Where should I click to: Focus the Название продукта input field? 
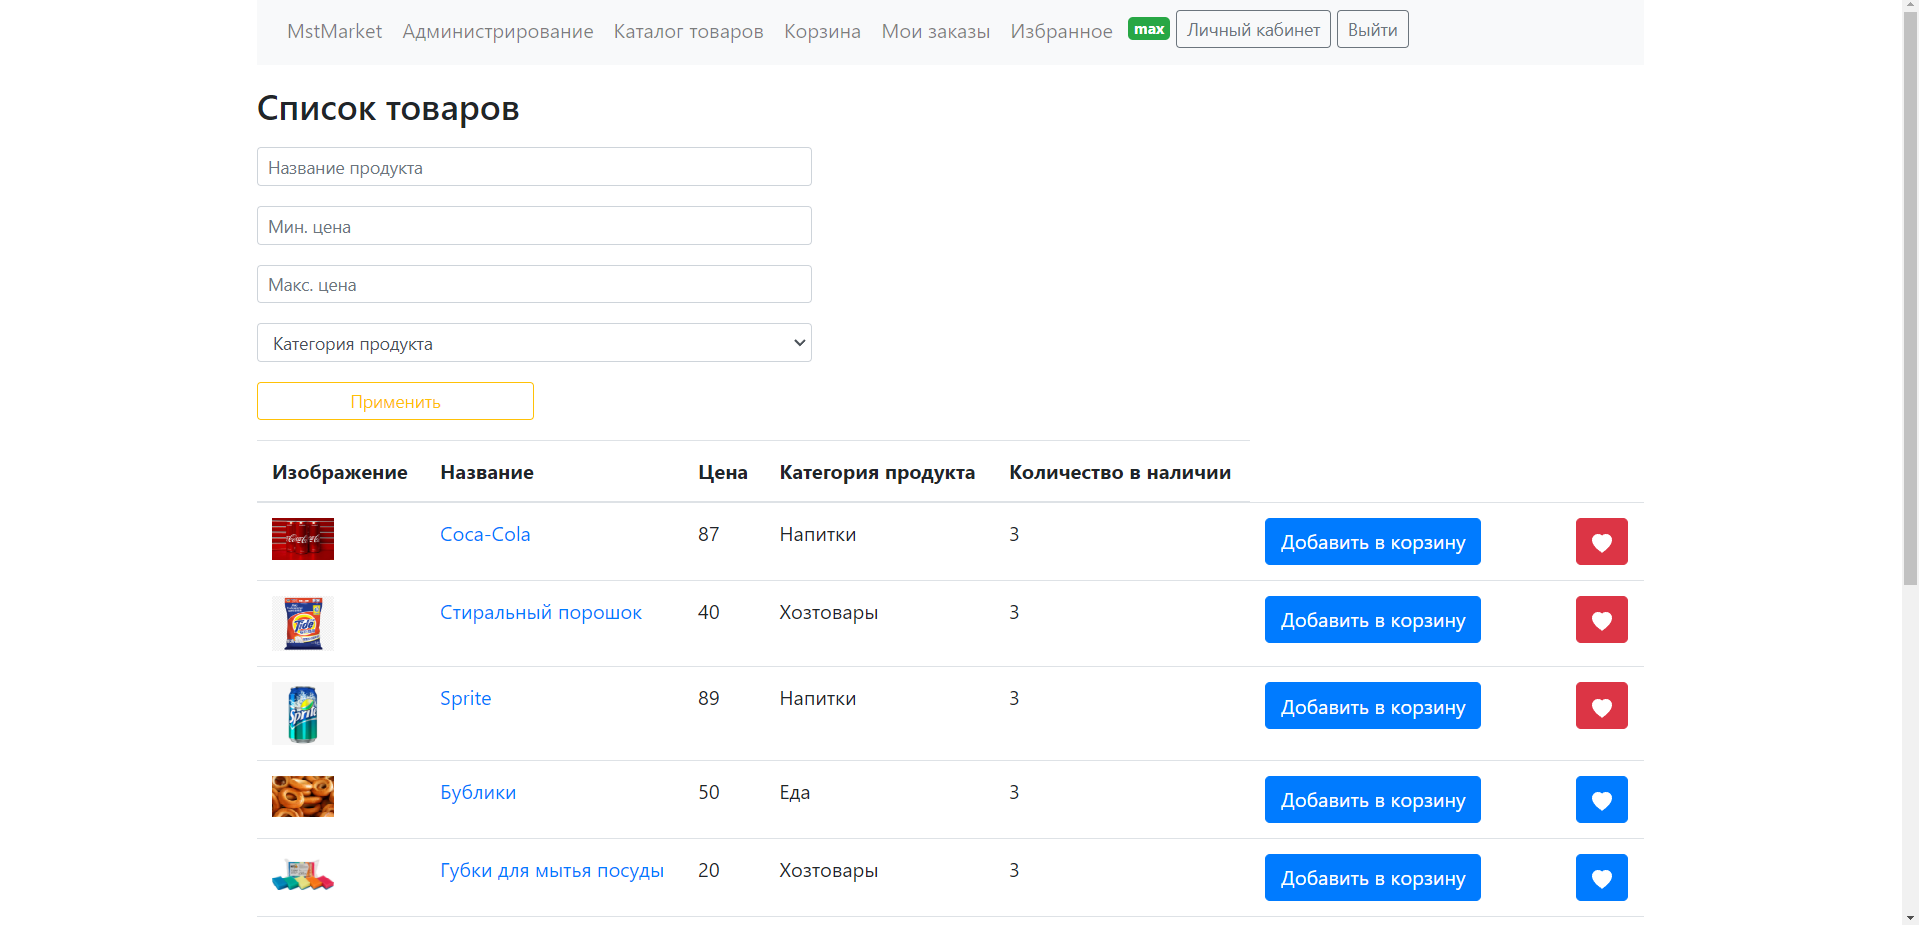pyautogui.click(x=534, y=167)
